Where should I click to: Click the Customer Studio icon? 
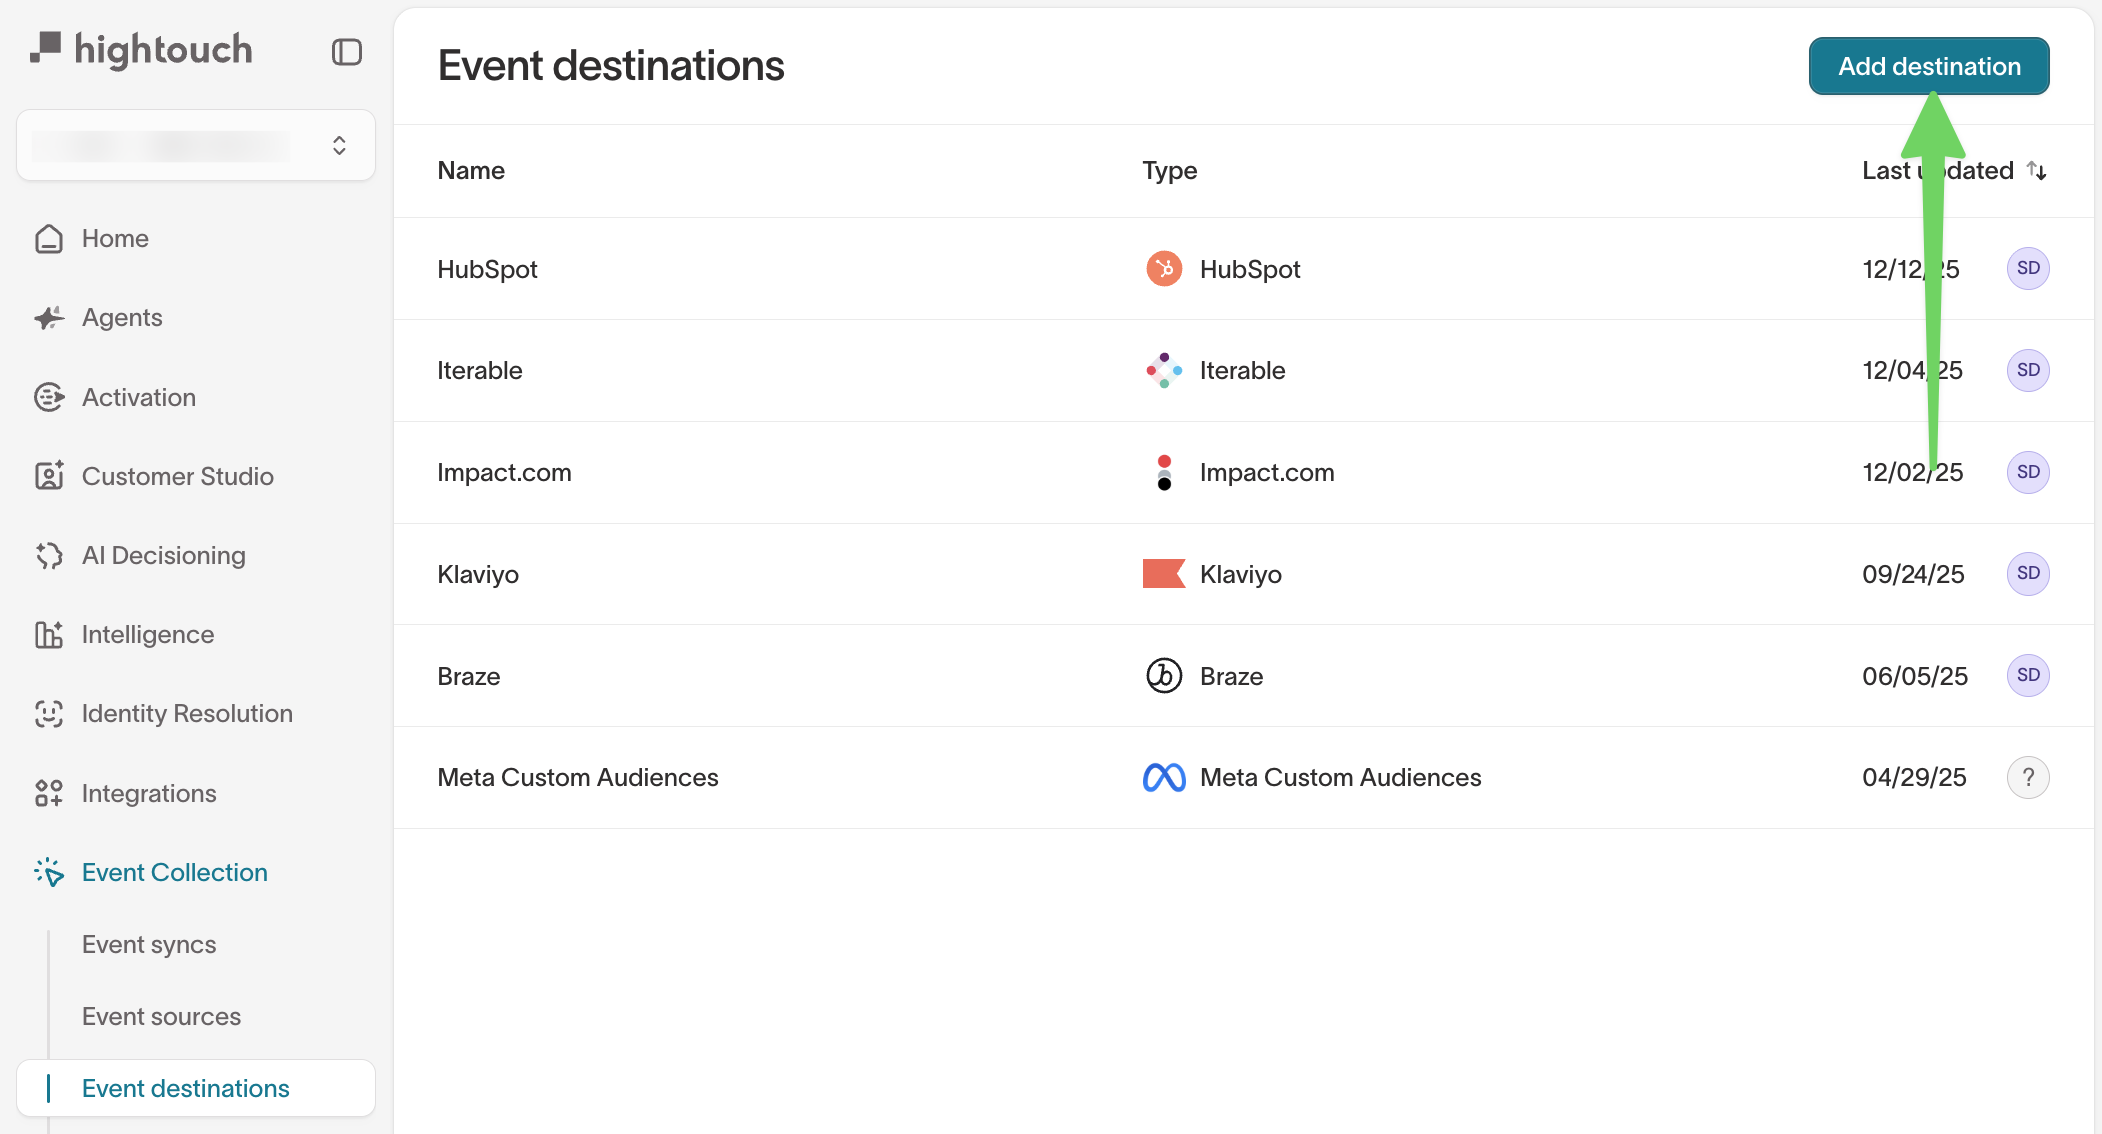[49, 476]
